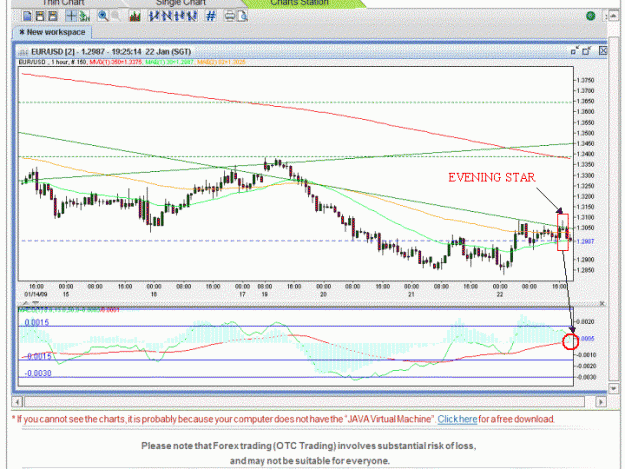Click the greyed zoom out magnifier icon
Viewport: 625px width, 469px height.
point(116,16)
